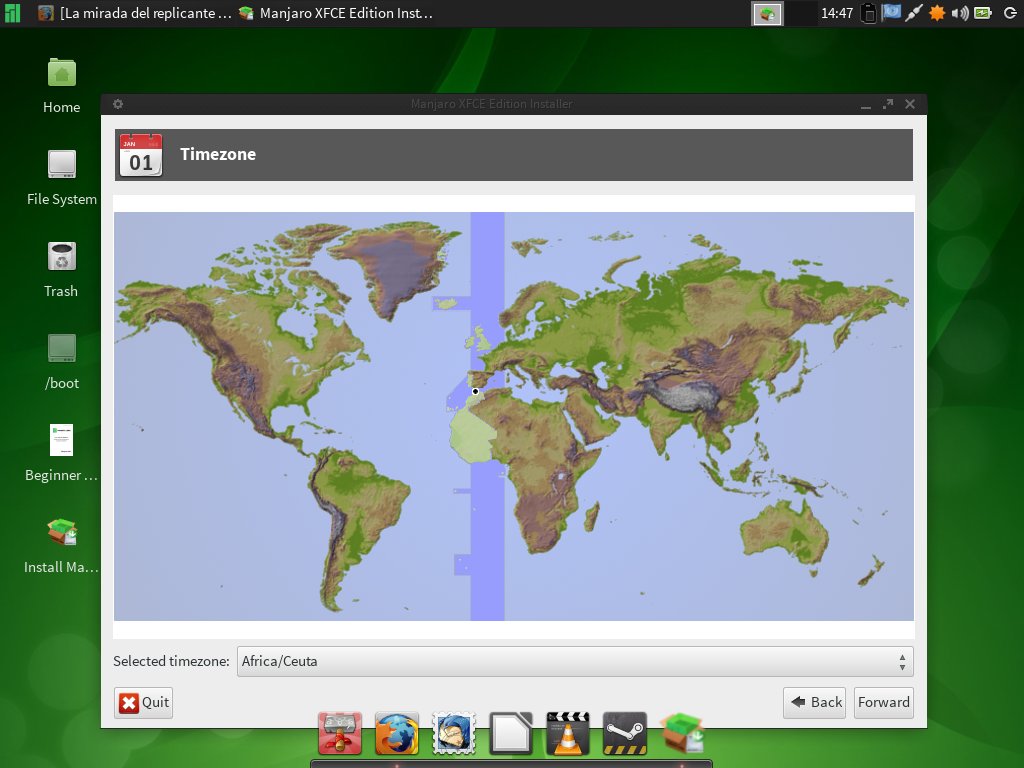Quit the Manjaro installer
Viewport: 1024px width, 768px height.
143,702
